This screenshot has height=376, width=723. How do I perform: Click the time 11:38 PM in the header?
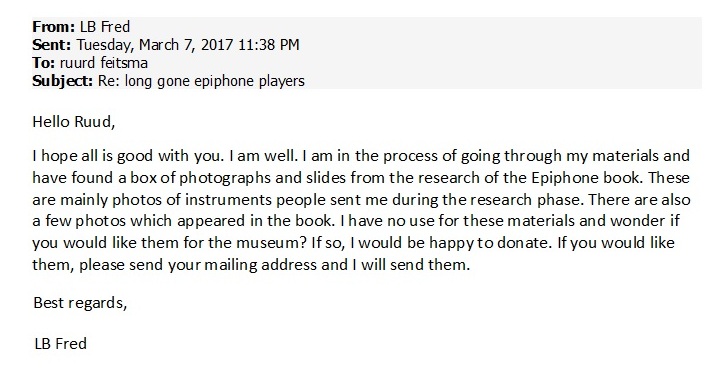click(269, 45)
